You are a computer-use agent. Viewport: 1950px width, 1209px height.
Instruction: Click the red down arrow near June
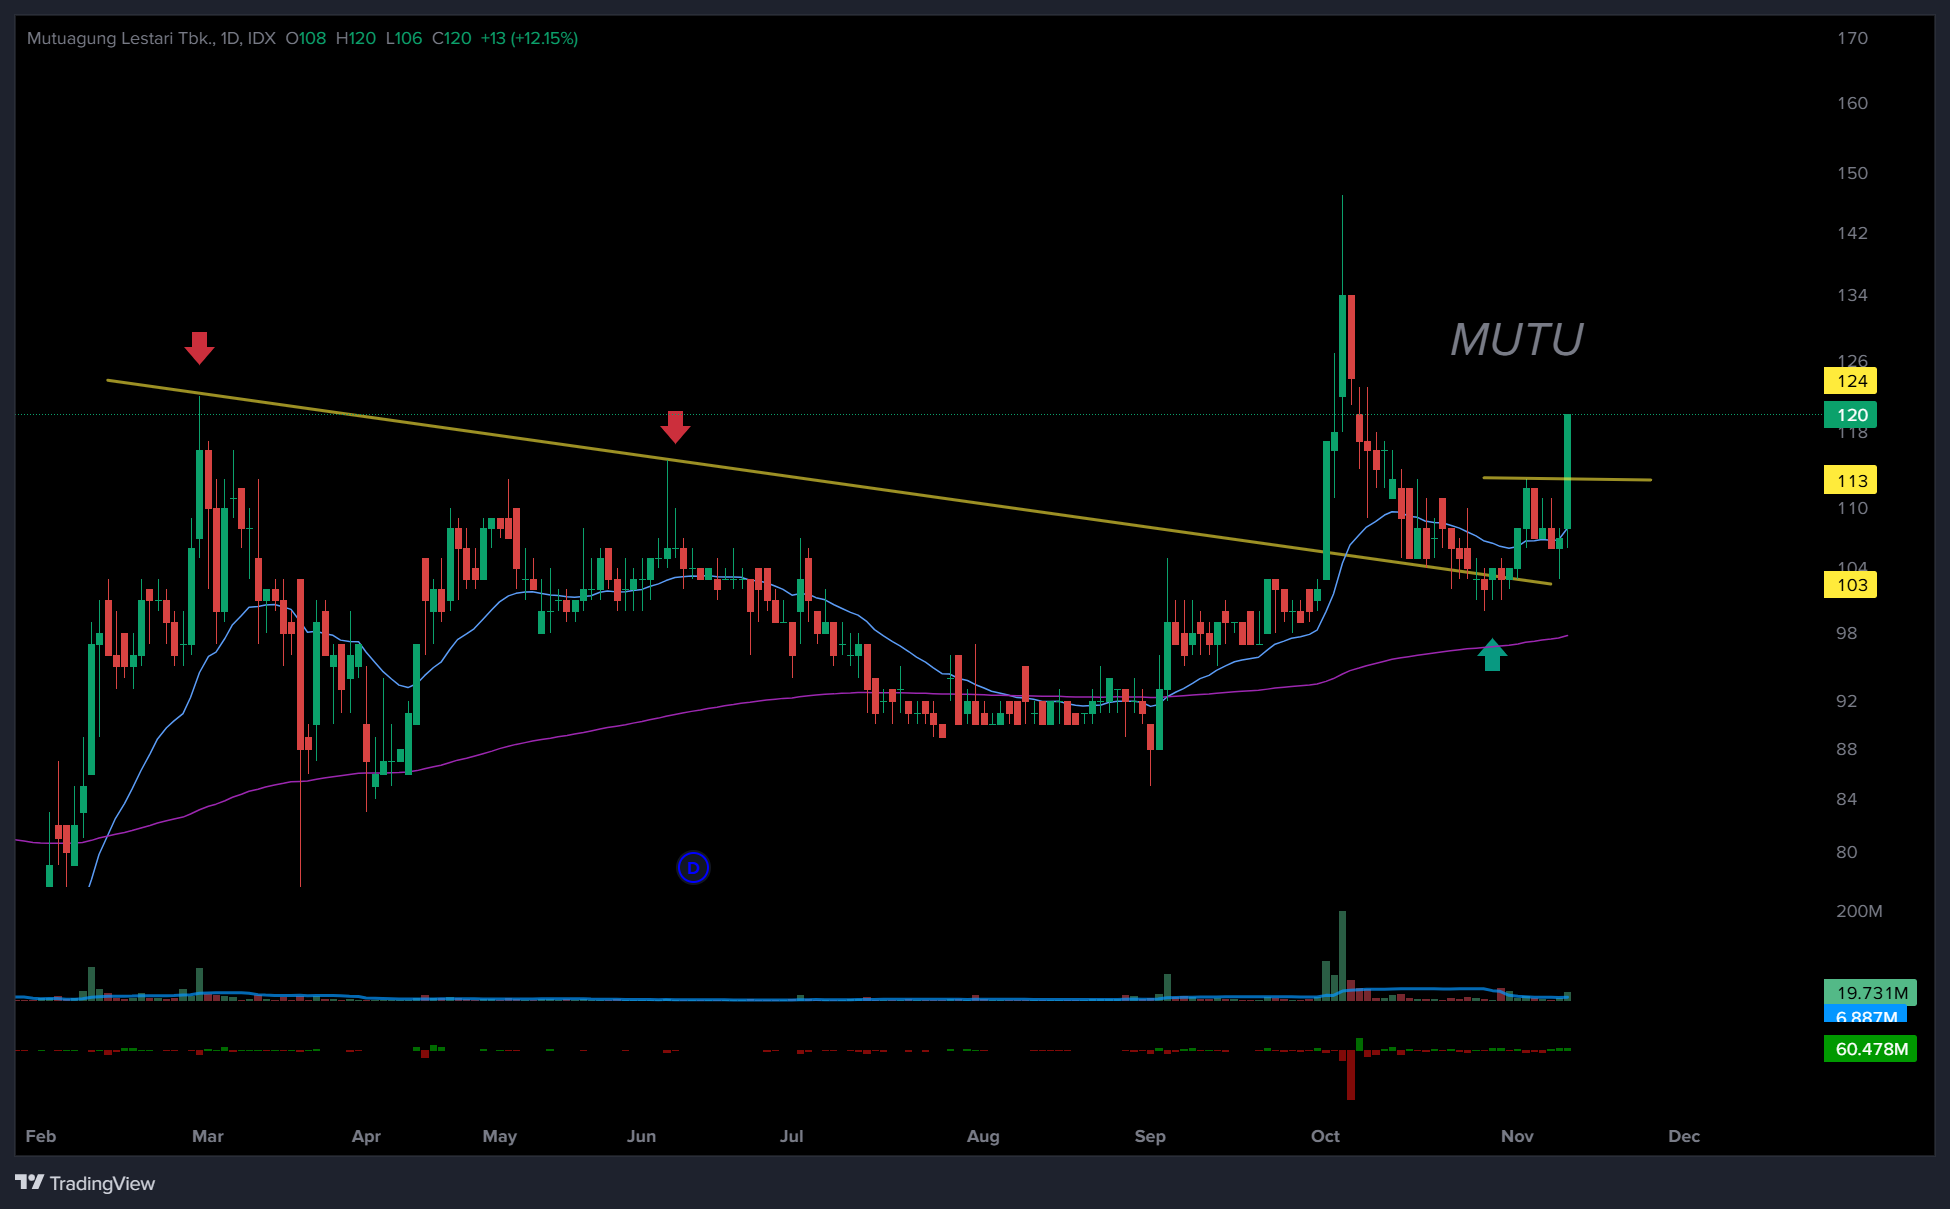click(x=675, y=426)
